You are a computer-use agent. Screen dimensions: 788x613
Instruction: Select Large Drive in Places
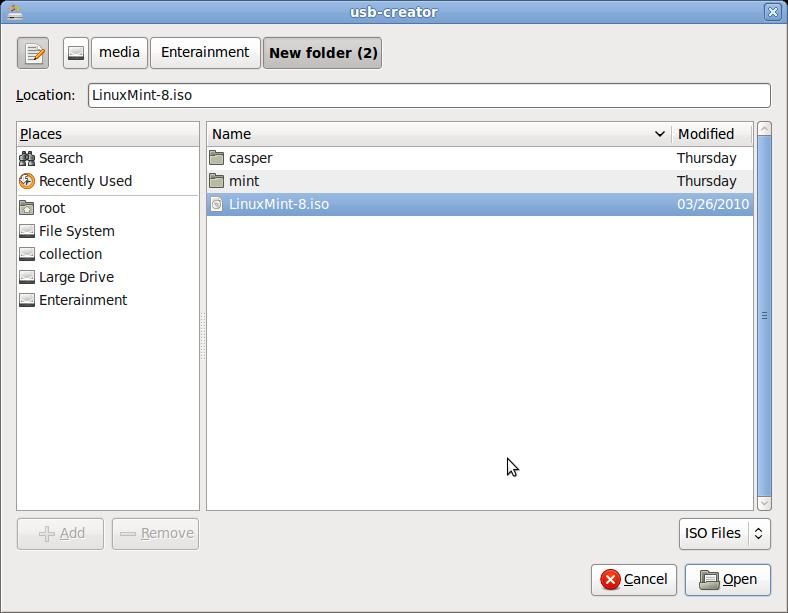click(x=108, y=277)
